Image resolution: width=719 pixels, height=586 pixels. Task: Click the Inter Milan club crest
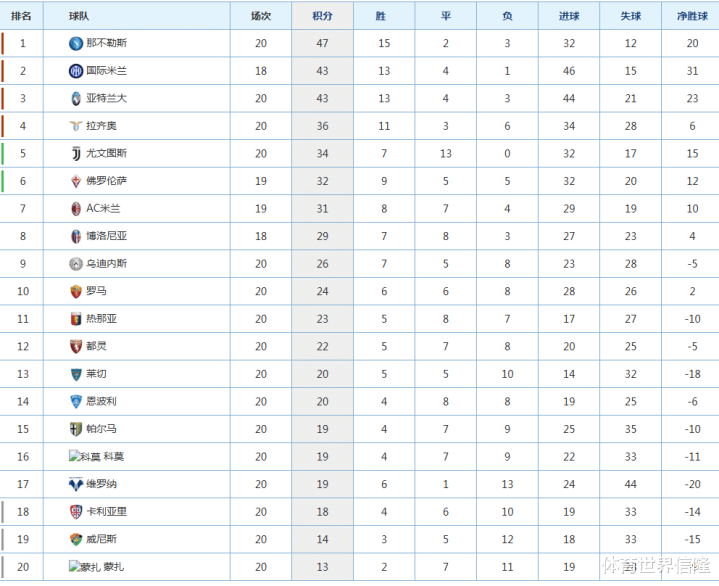(76, 71)
